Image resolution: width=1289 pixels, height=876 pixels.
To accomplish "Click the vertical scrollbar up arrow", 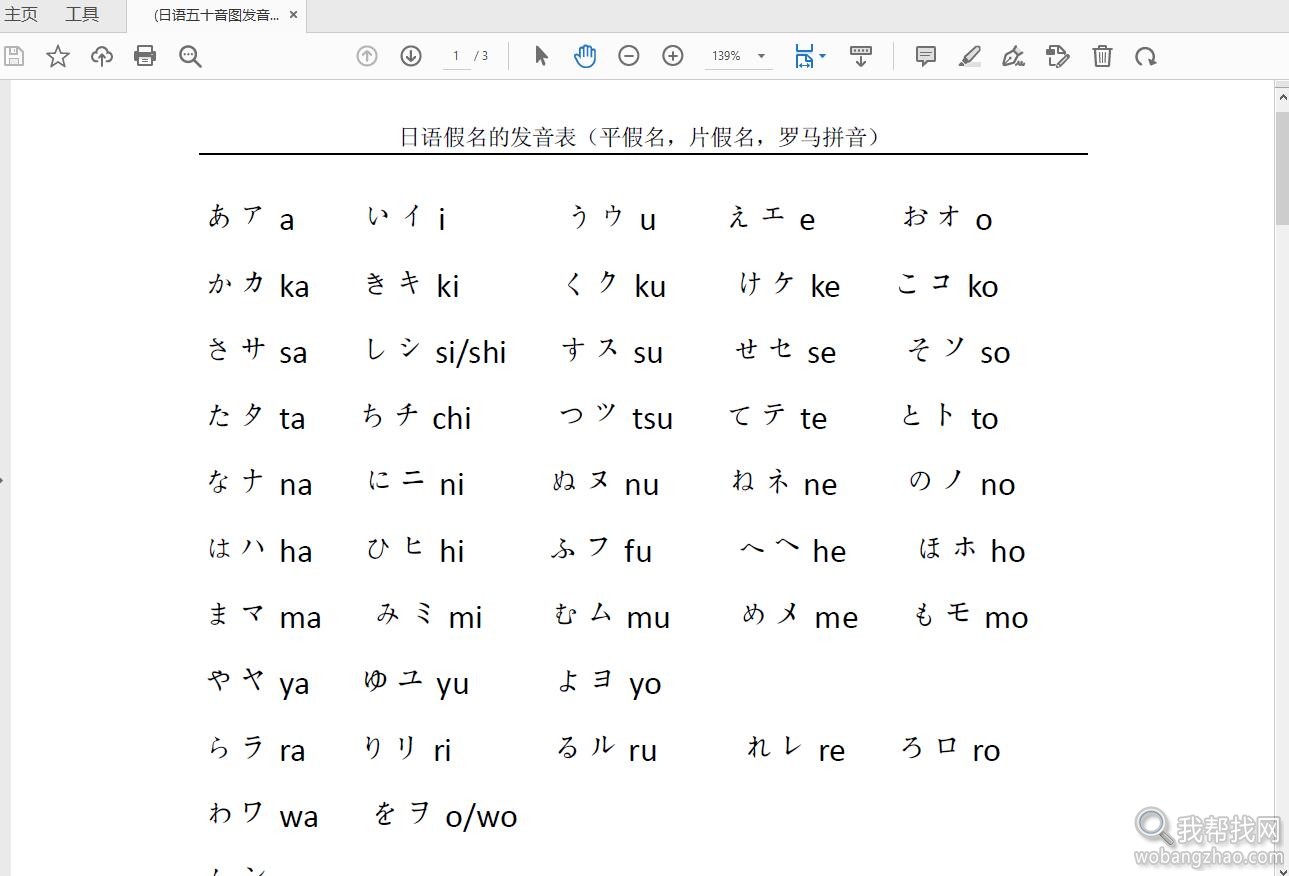I will click(x=1282, y=97).
